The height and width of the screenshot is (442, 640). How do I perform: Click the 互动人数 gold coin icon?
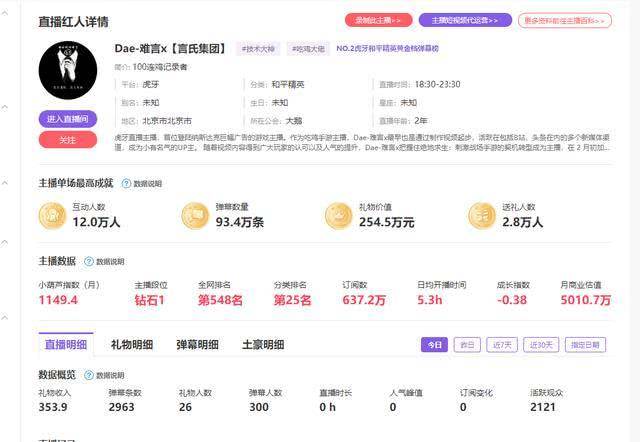point(52,215)
